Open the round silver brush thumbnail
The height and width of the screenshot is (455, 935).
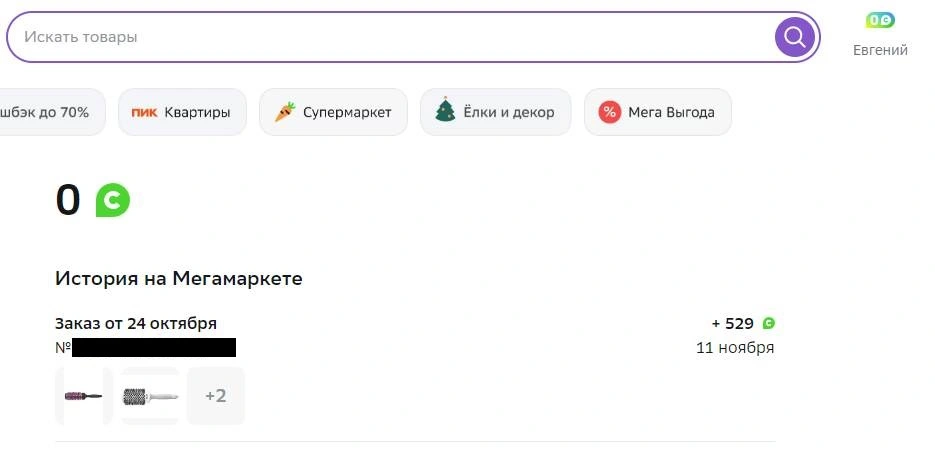150,396
